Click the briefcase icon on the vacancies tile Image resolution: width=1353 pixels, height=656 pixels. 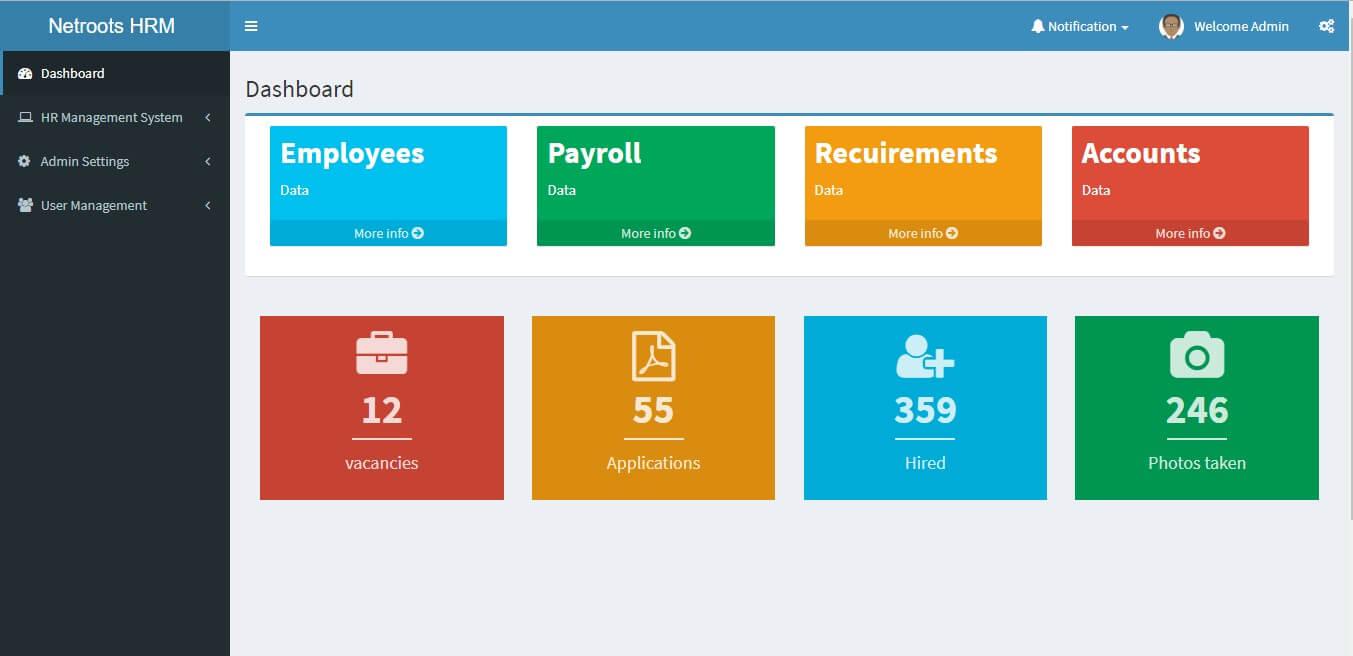click(x=382, y=353)
